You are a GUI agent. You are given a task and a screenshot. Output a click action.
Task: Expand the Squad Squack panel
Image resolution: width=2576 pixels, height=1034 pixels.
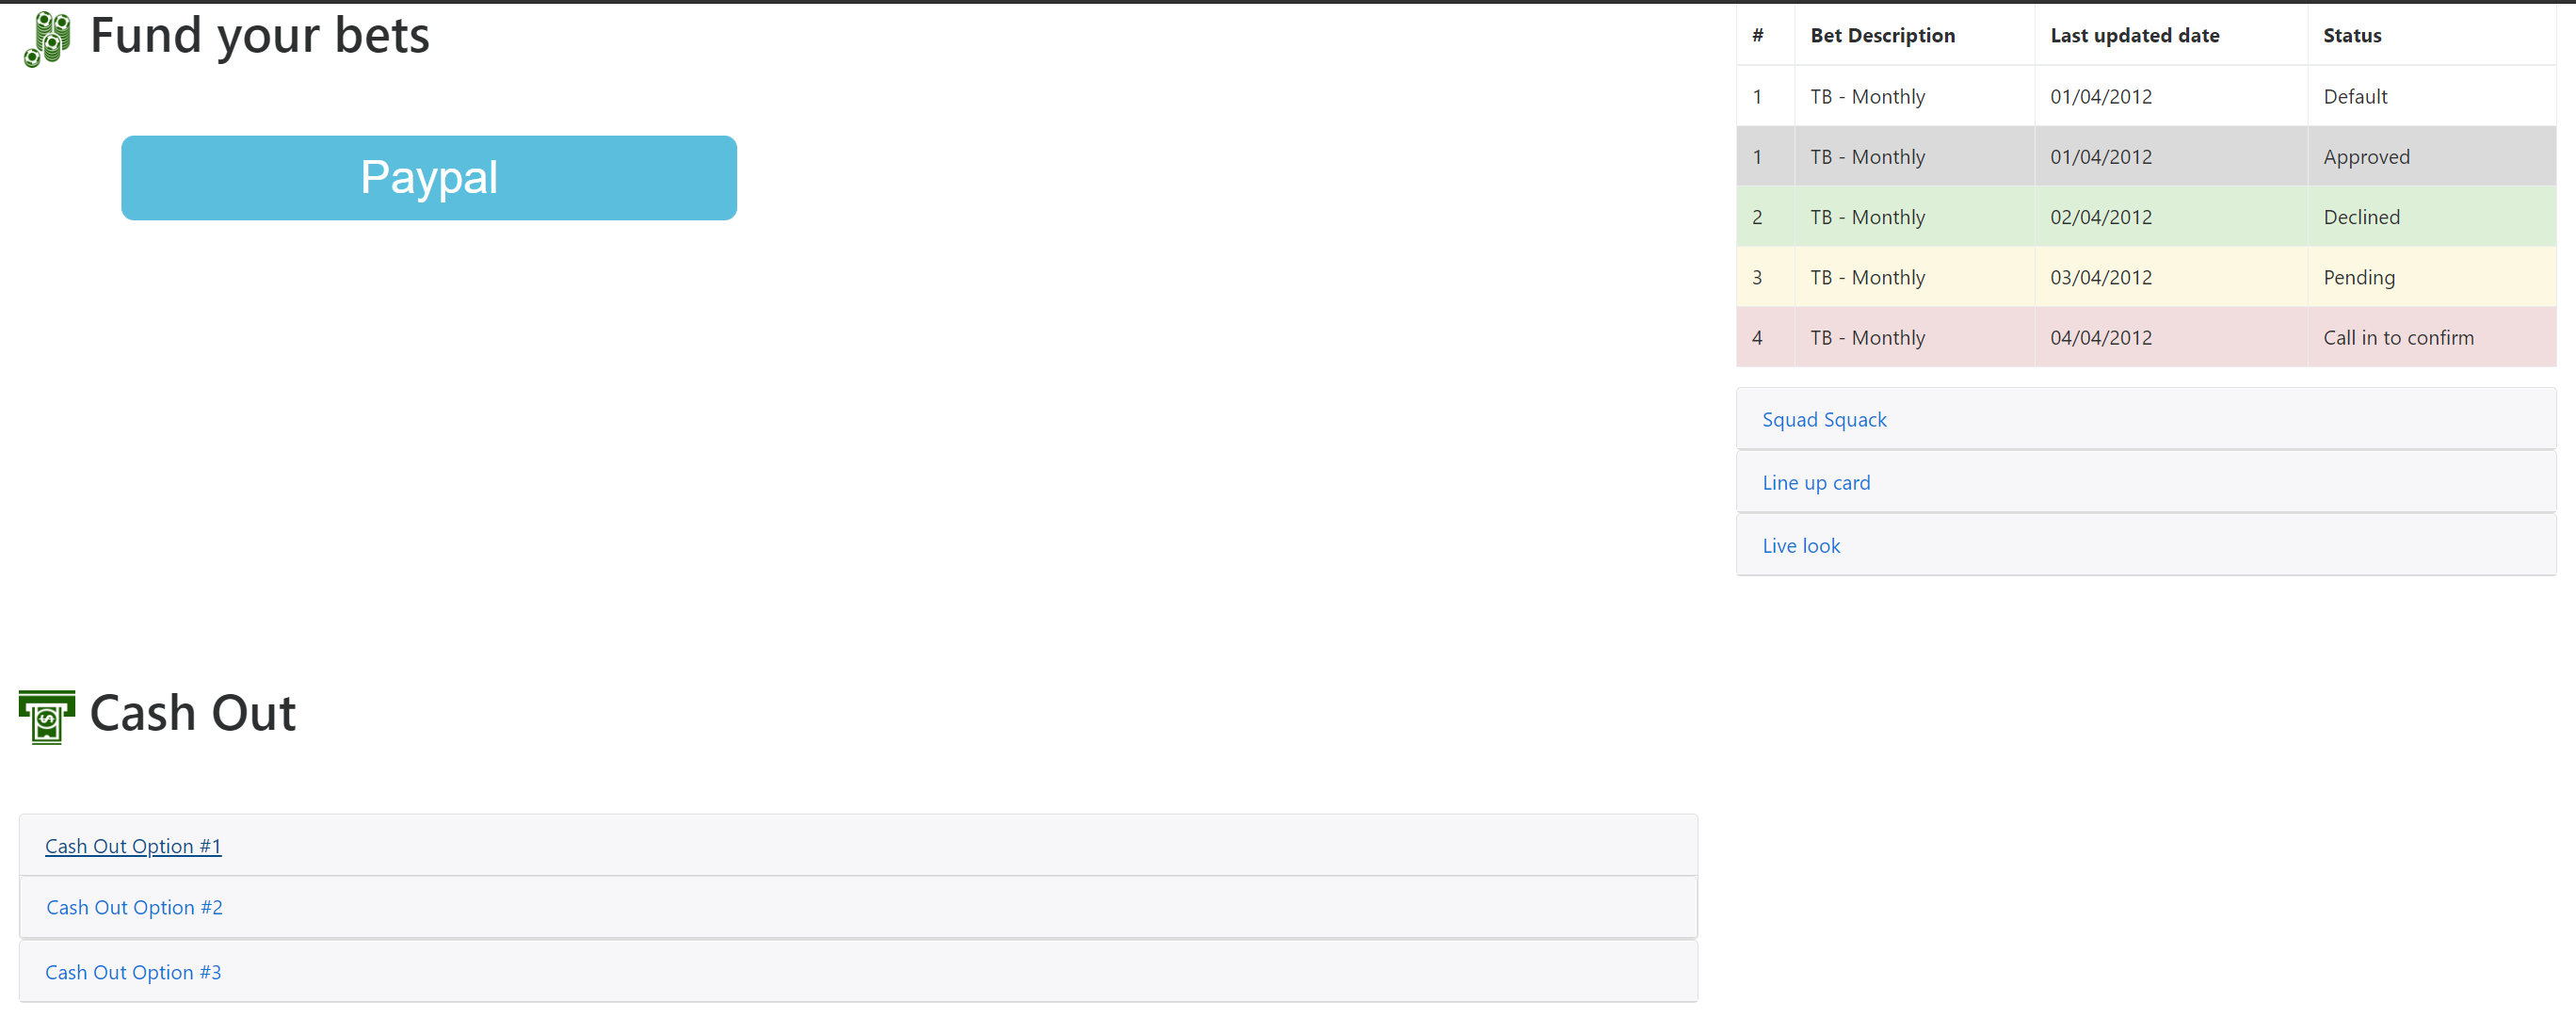(x=1823, y=420)
